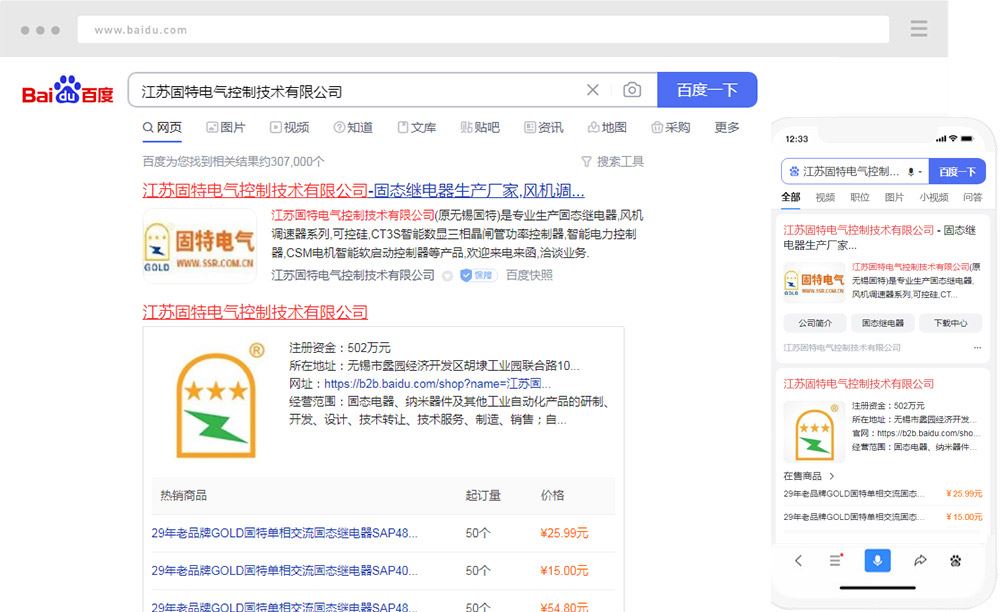Screen dimensions: 1000x612
Task: Open the browser hamburger menu icon
Action: [x=918, y=29]
